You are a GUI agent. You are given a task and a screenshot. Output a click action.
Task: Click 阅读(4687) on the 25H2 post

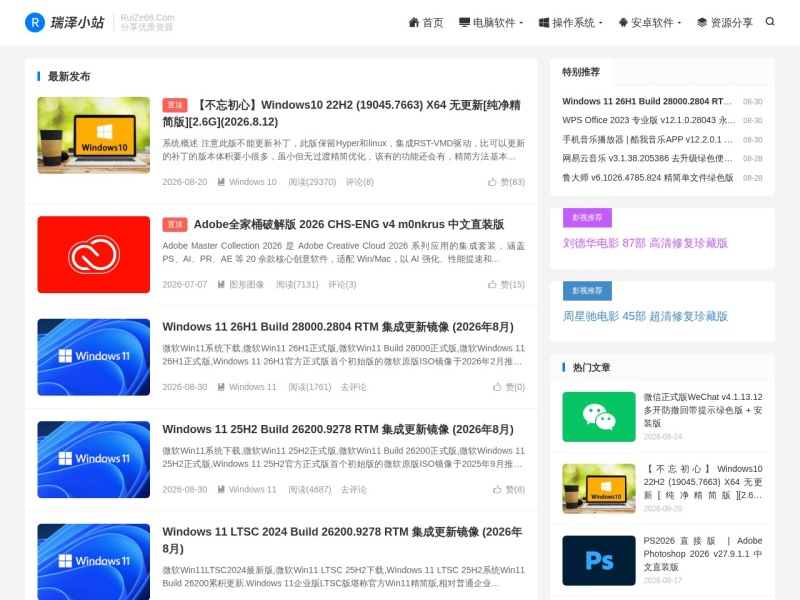click(310, 489)
